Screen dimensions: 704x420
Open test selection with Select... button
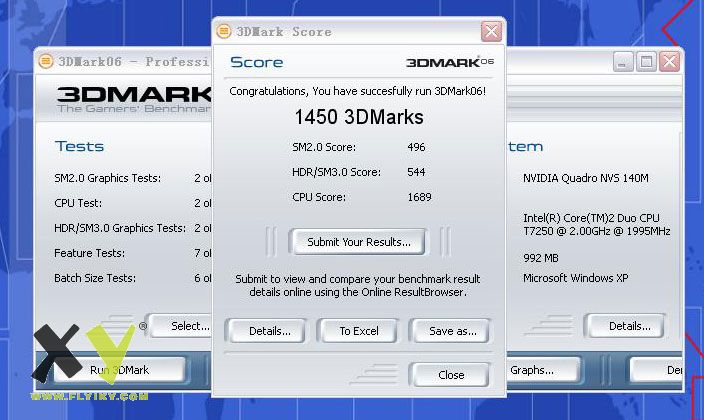point(185,326)
